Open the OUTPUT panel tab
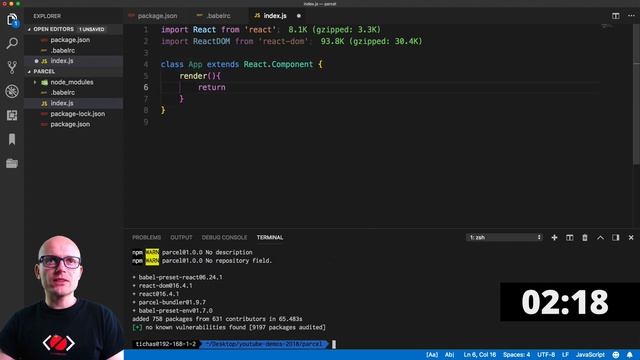The image size is (640, 360). point(181,237)
